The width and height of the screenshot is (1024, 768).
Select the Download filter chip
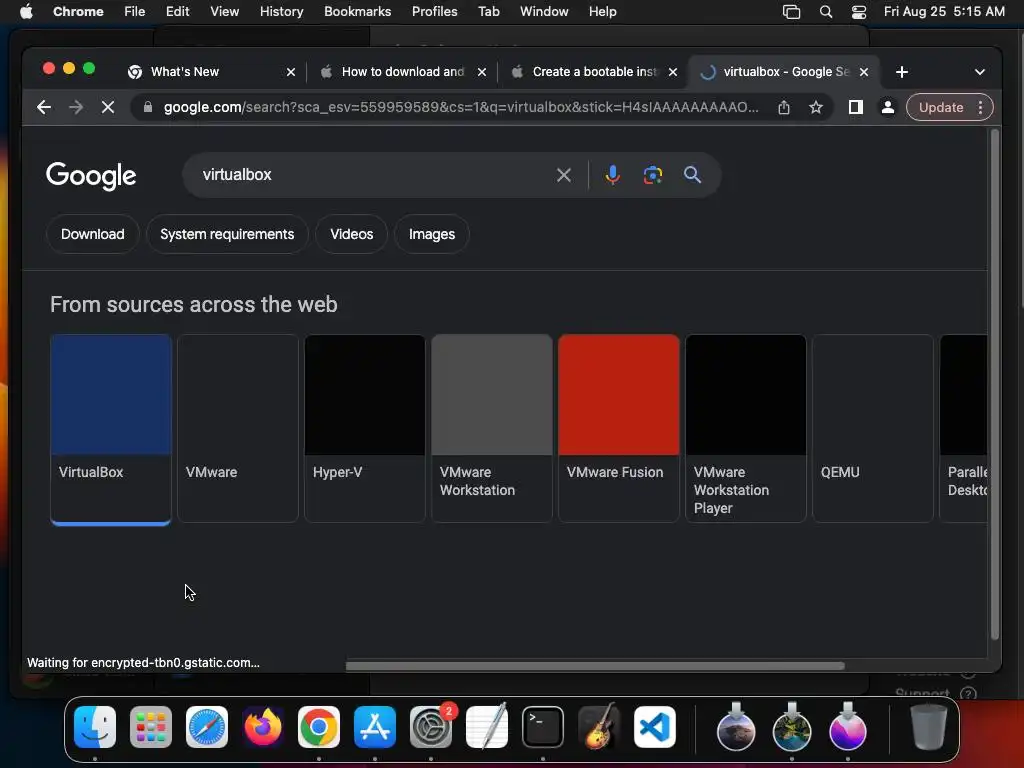tap(92, 234)
